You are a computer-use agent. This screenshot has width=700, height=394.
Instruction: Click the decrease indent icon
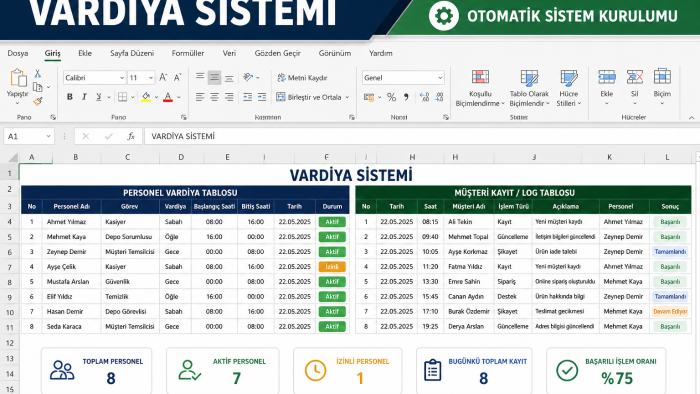coord(247,97)
